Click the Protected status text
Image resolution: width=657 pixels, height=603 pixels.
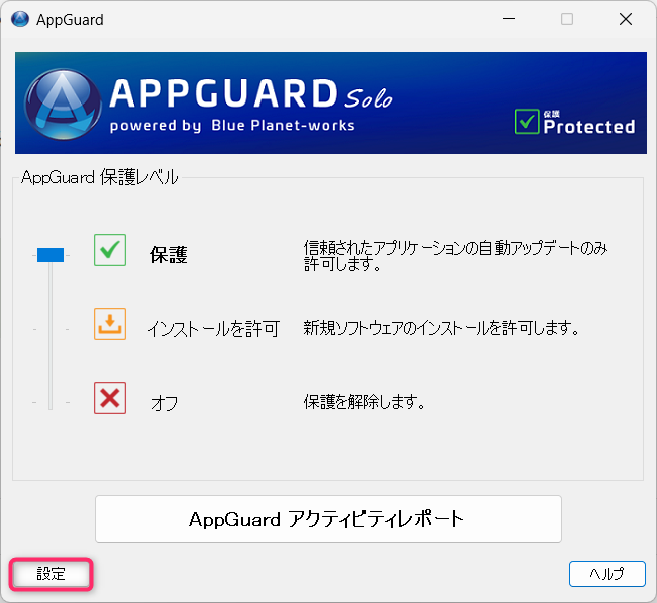pos(589,126)
